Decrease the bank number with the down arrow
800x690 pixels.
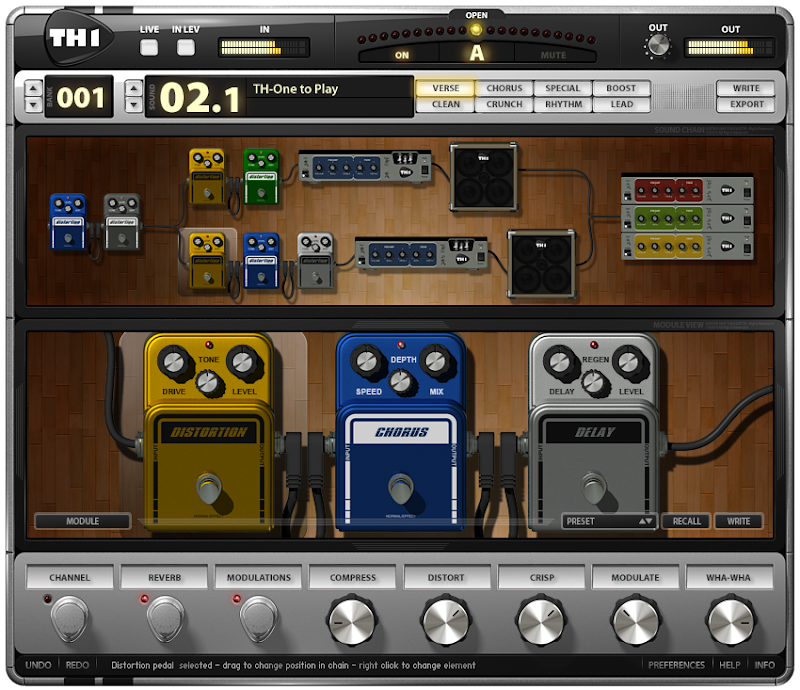tap(33, 105)
